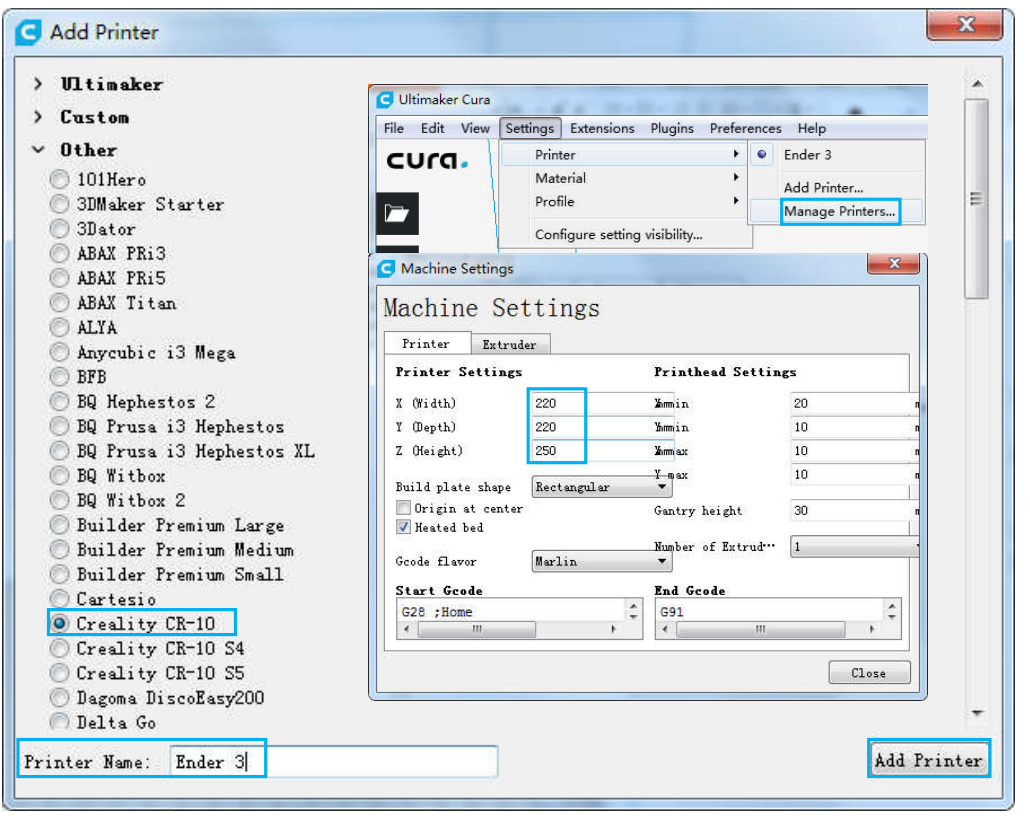Viewport: 1030px width, 816px height.
Task: Open the Build plate shape dropdown
Action: [601, 487]
